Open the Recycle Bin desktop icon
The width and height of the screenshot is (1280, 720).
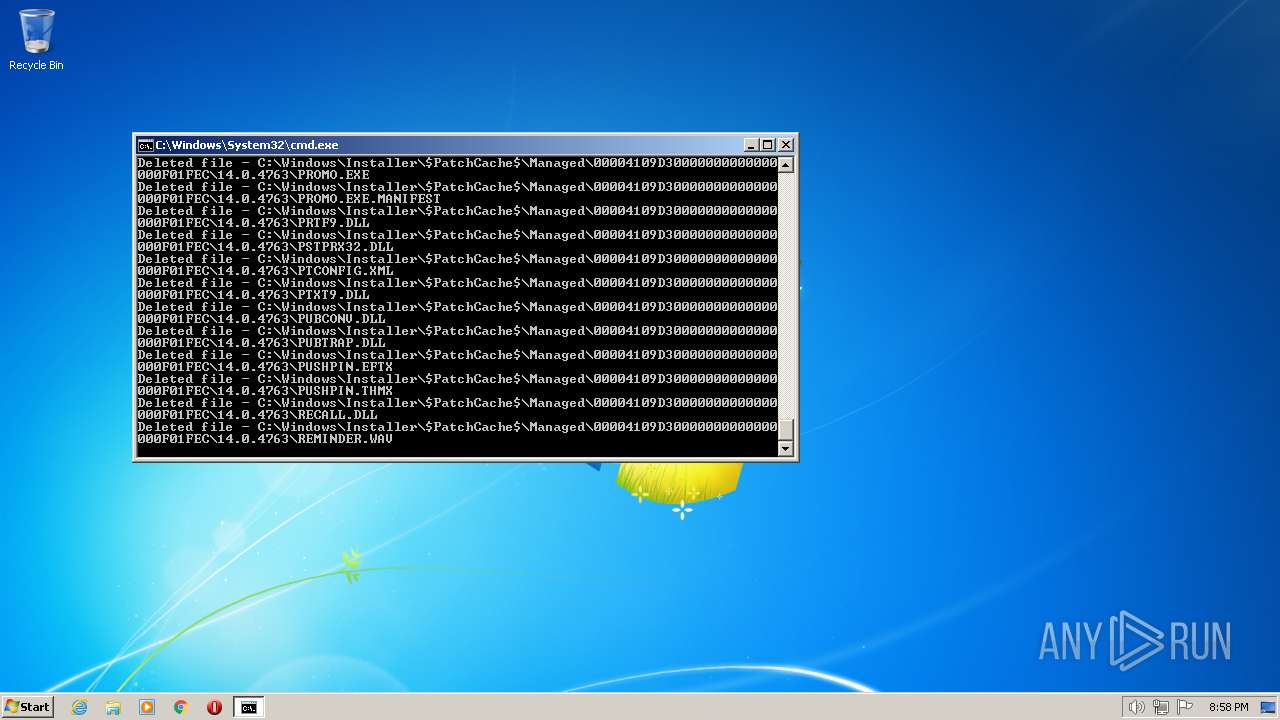click(x=36, y=40)
